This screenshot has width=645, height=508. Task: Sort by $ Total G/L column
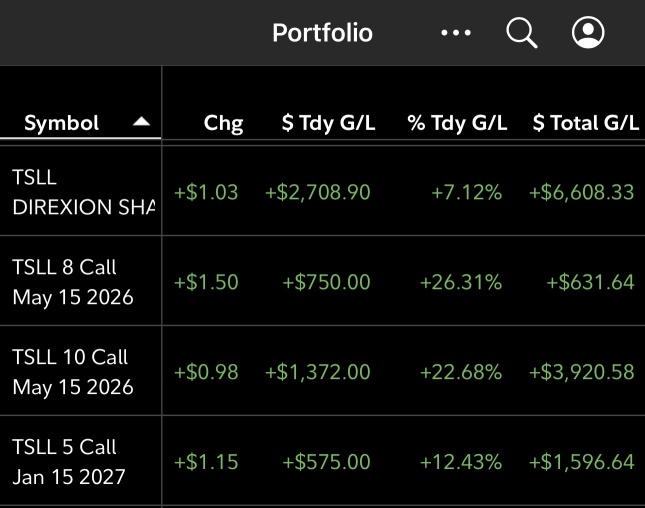(x=586, y=123)
